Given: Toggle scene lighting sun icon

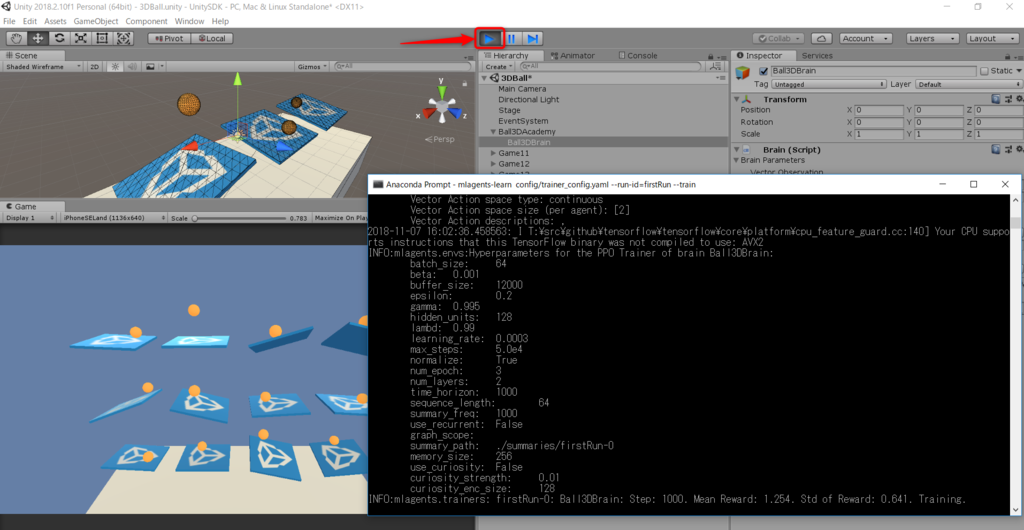Looking at the screenshot, I should coord(116,67).
